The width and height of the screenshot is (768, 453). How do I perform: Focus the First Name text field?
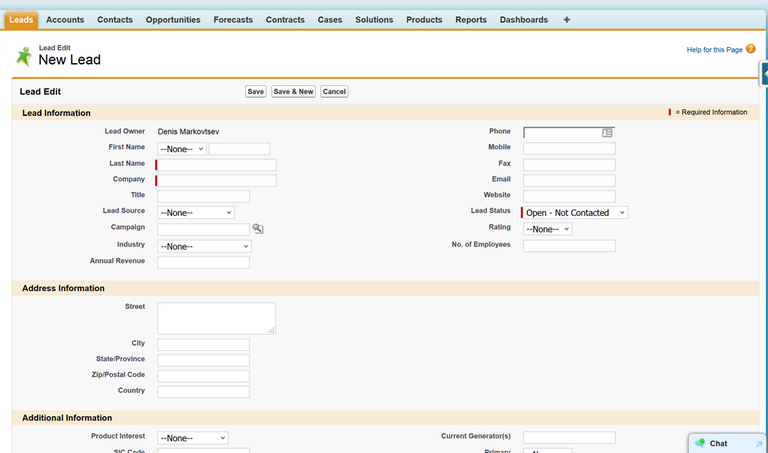[x=239, y=149]
